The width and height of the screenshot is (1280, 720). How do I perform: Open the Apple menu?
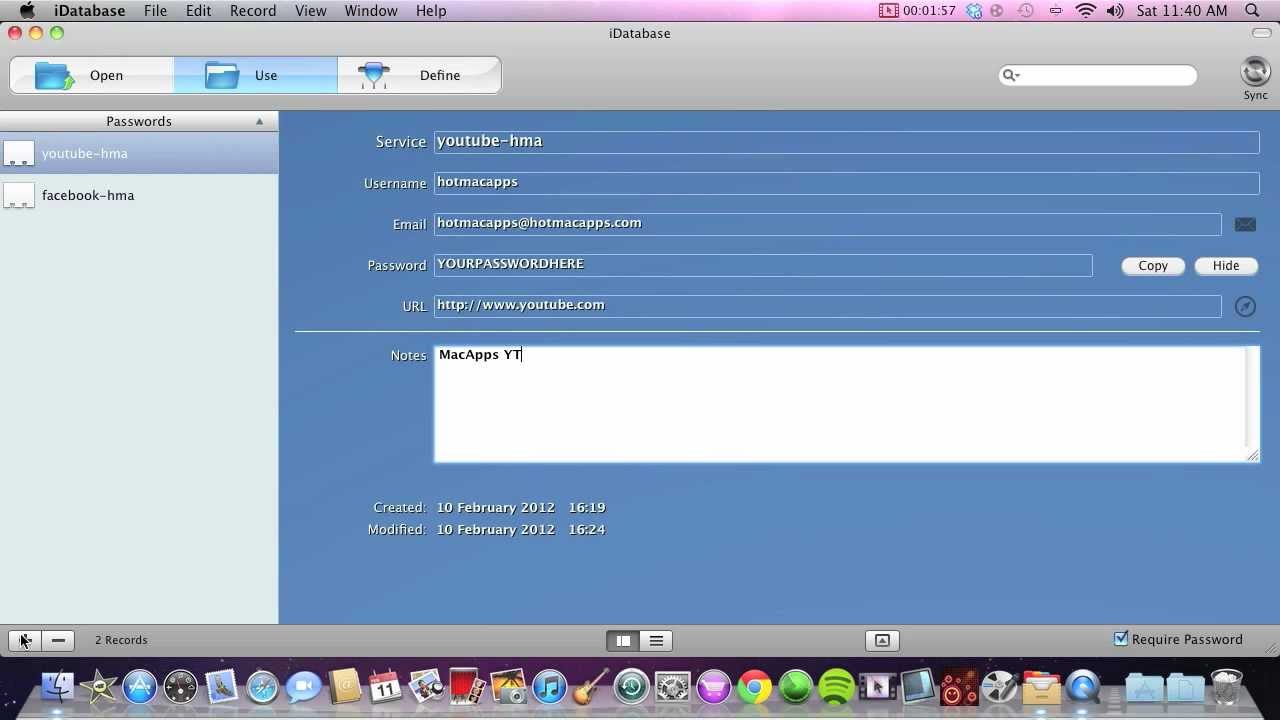[27, 11]
